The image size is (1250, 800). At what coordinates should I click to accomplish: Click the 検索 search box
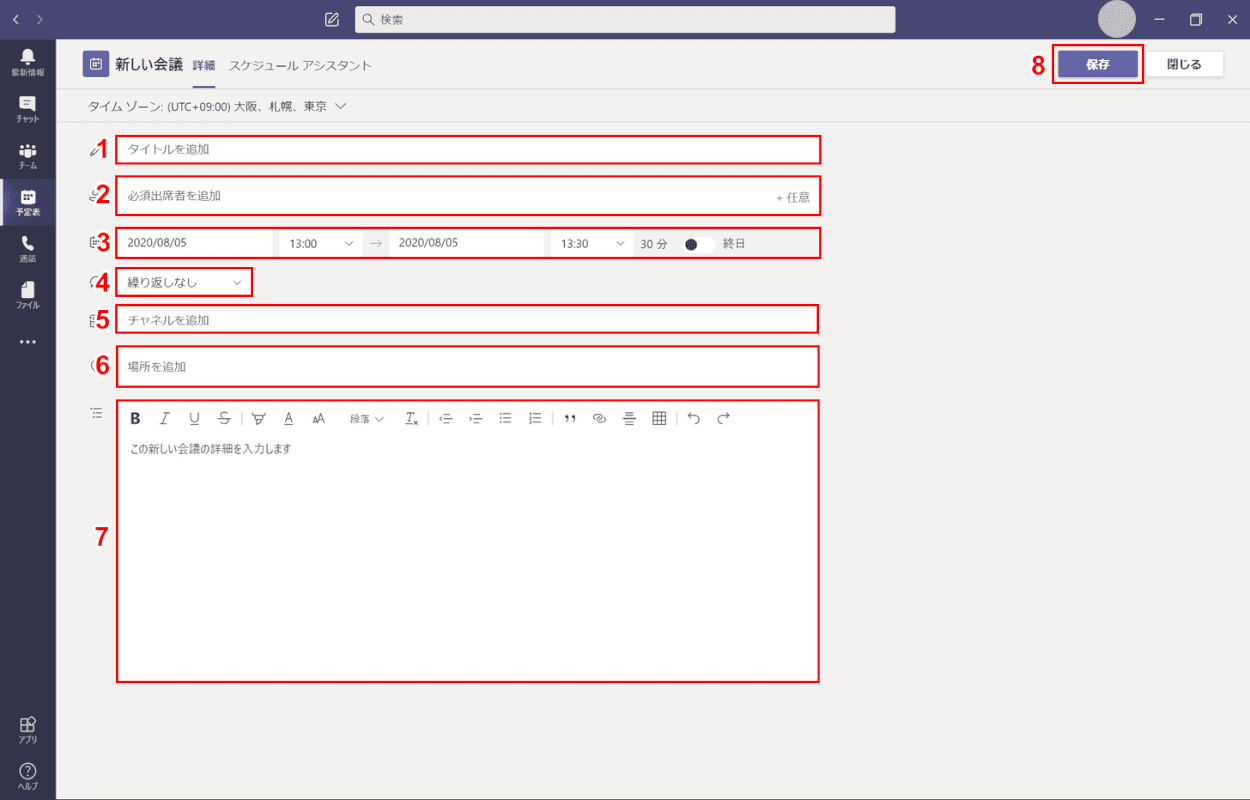[x=625, y=19]
